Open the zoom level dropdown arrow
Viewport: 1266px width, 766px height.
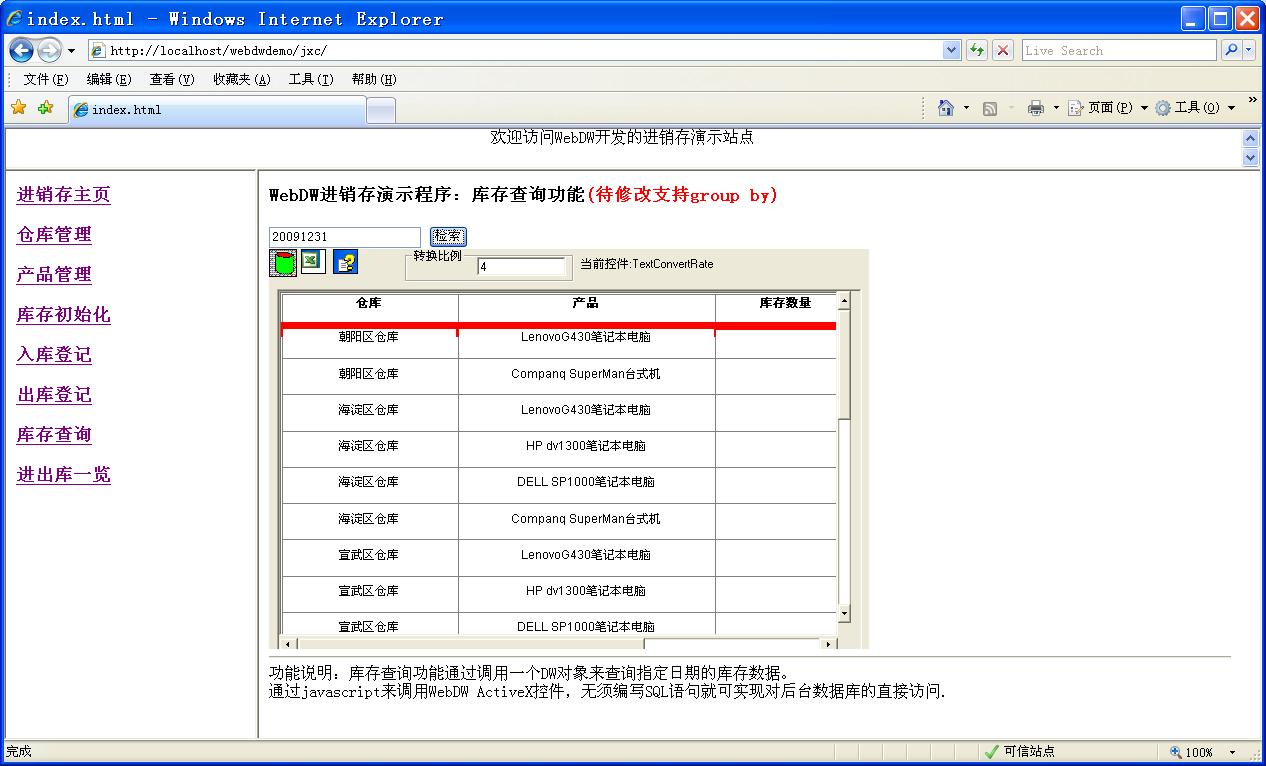(1232, 752)
